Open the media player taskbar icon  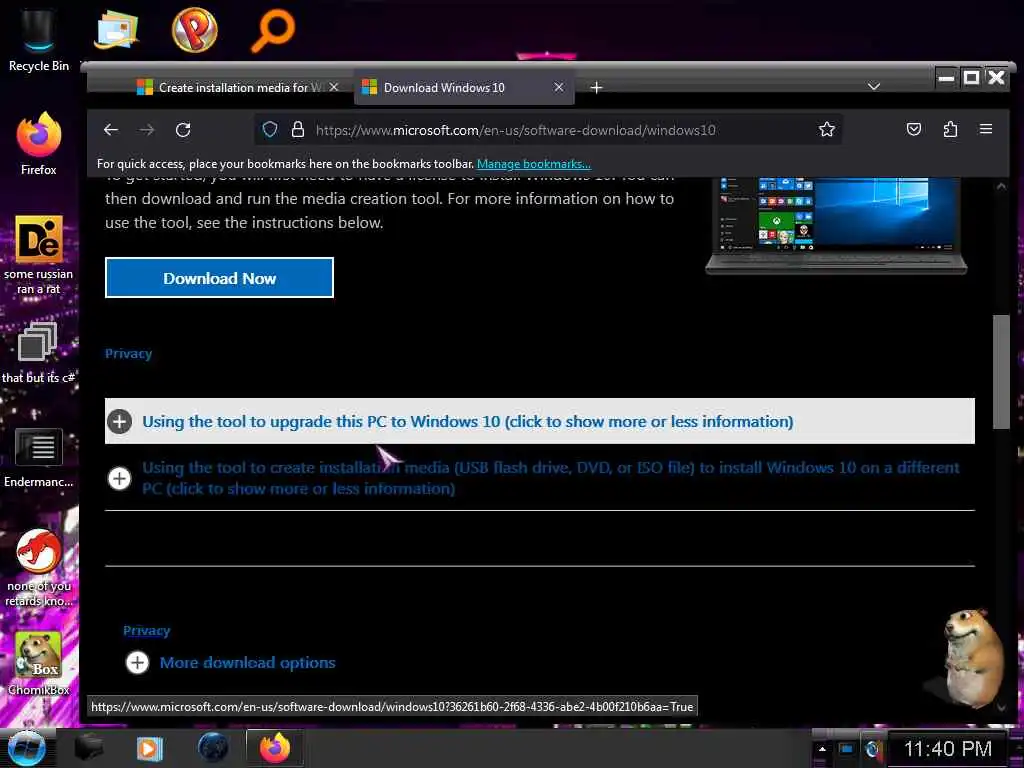point(150,748)
